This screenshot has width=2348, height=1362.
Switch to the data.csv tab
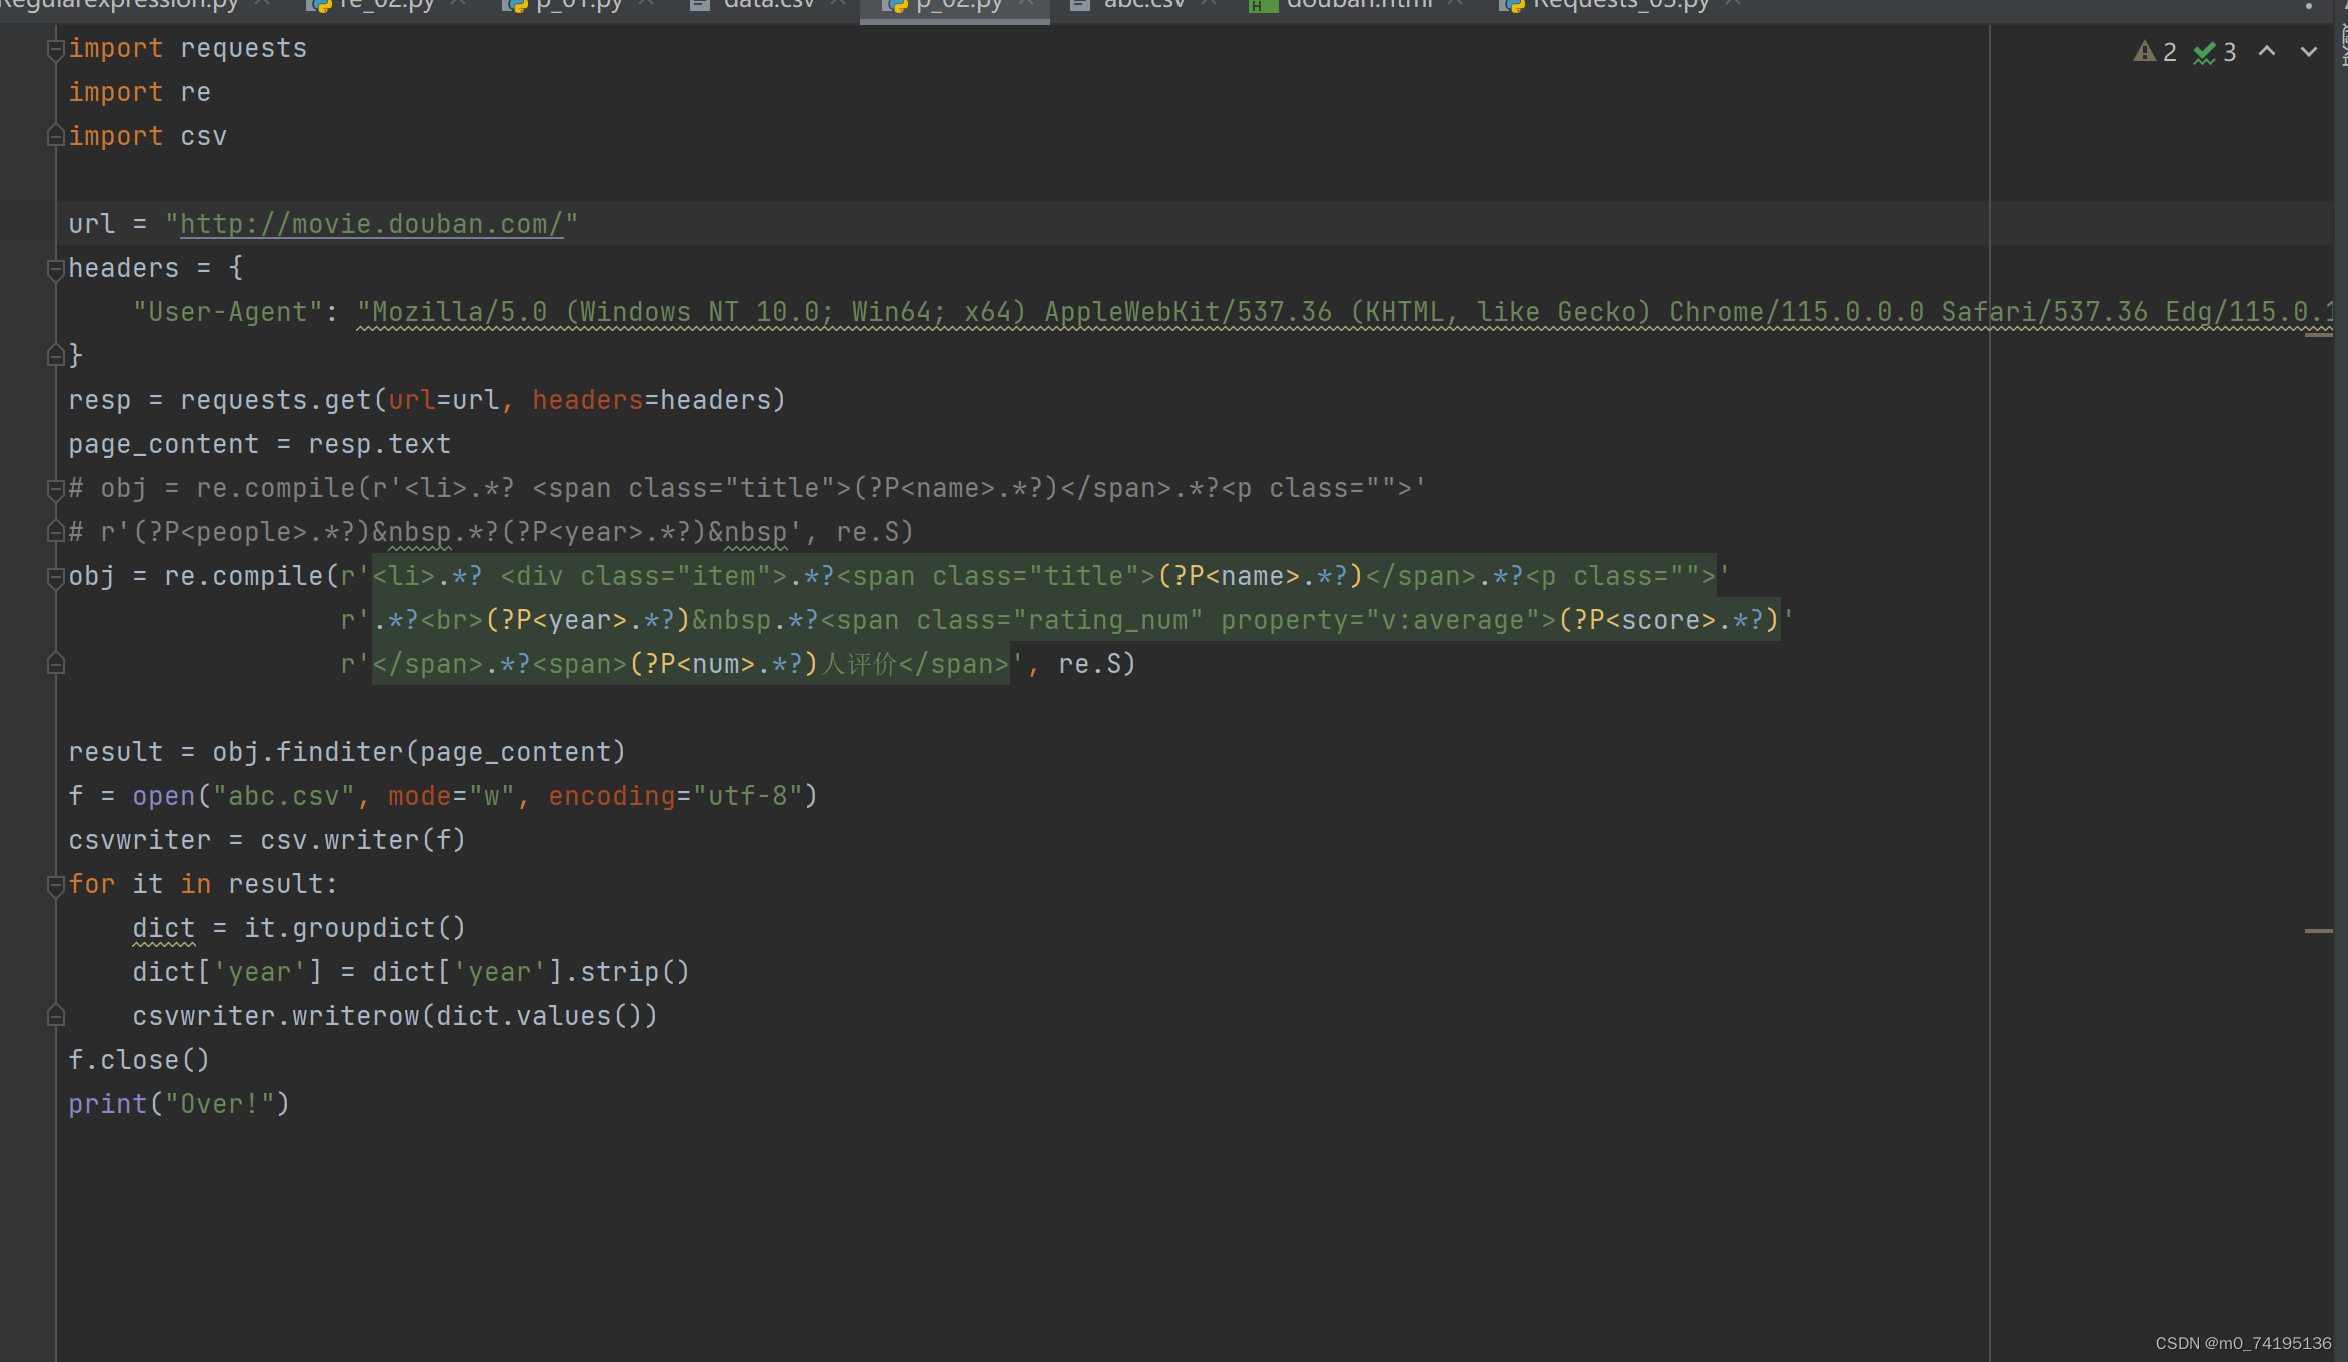click(x=768, y=5)
